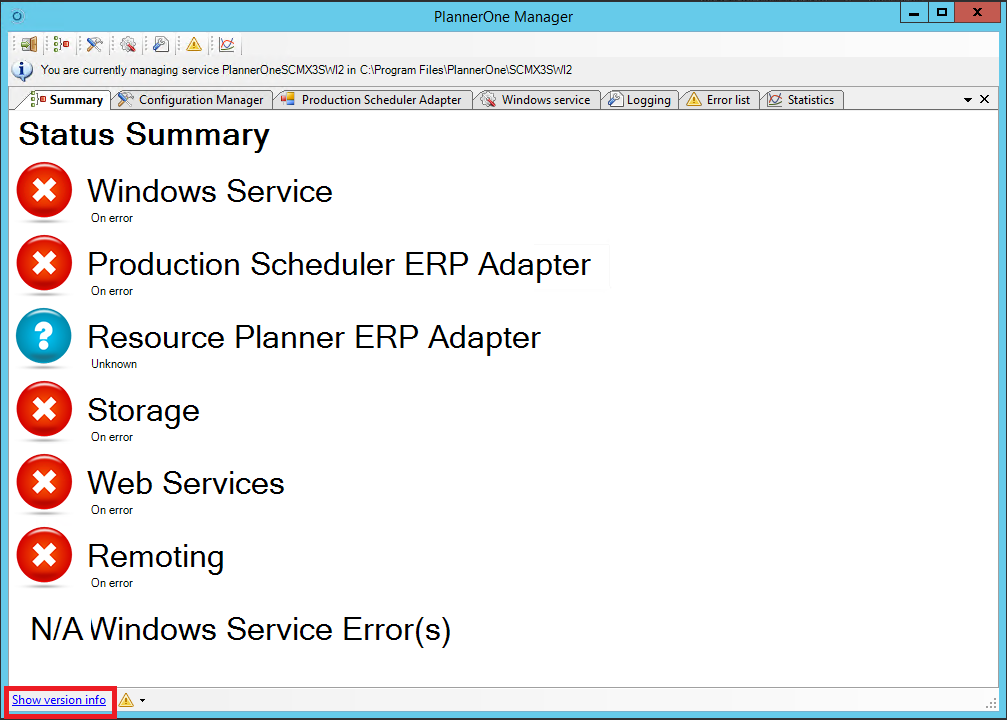Close the PlannerOne Manager window
This screenshot has width=1007, height=720.
977,13
